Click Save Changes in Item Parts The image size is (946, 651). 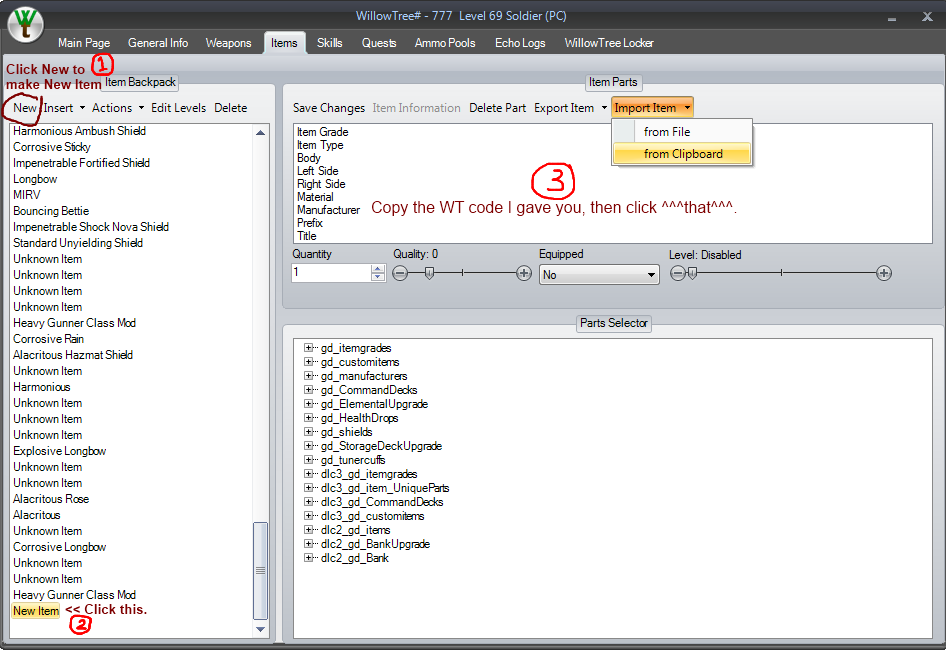pos(329,108)
